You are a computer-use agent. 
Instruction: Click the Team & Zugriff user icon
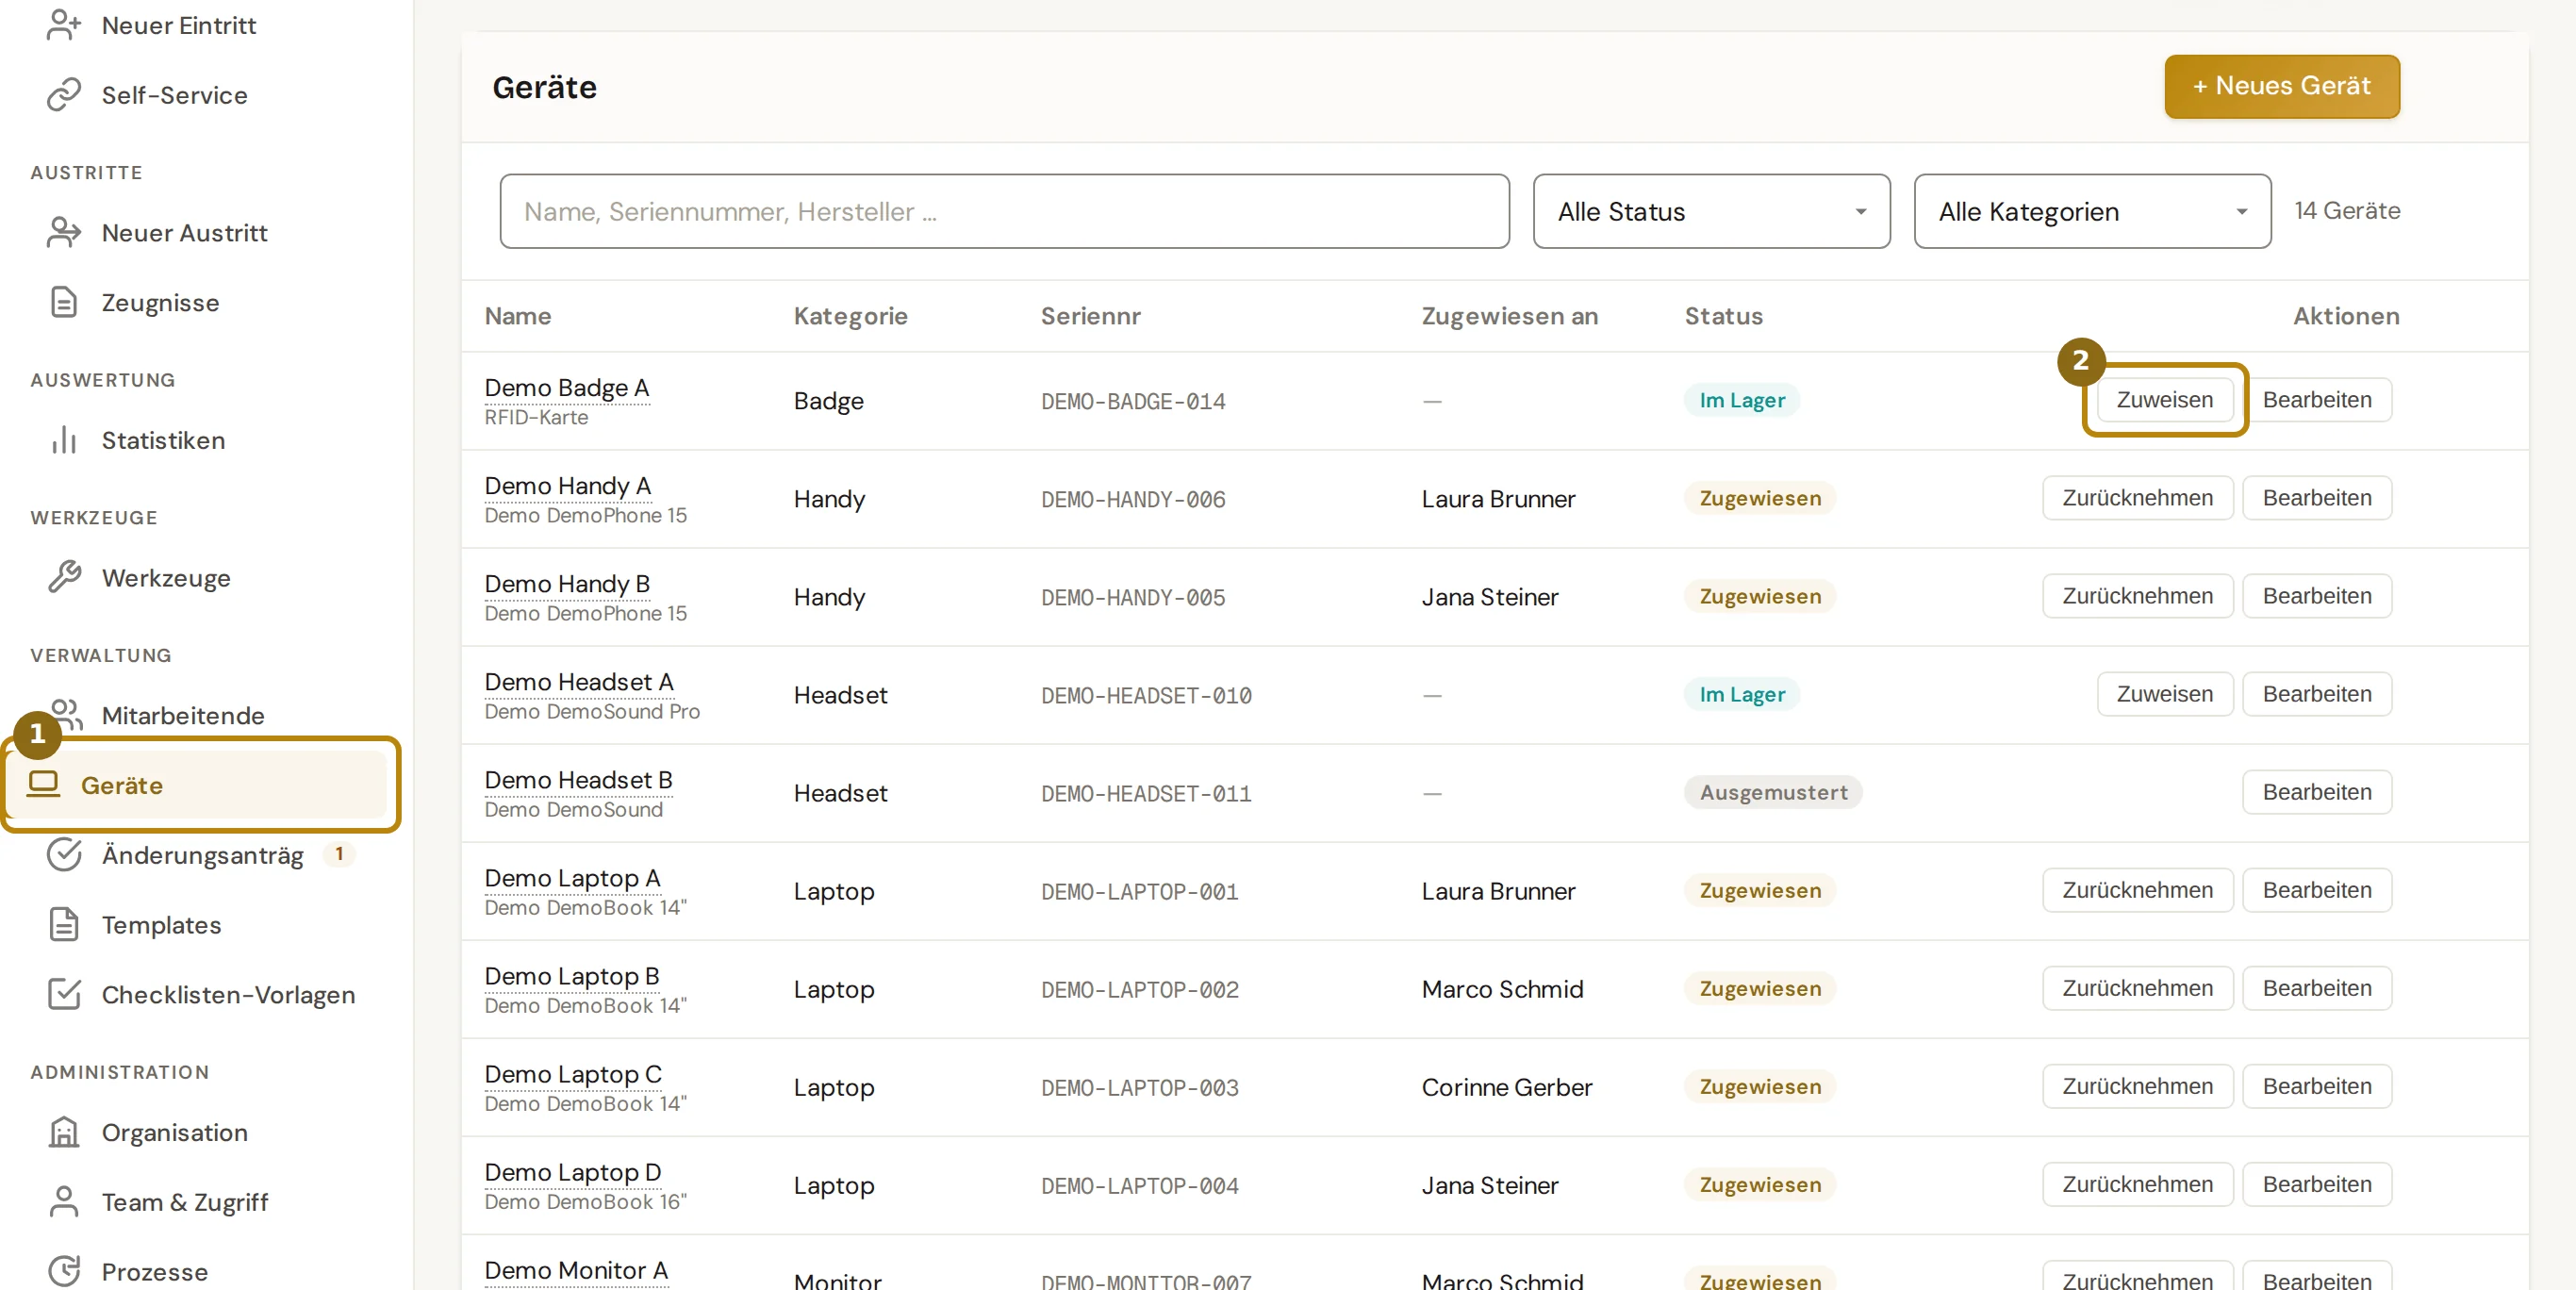pyautogui.click(x=64, y=1202)
